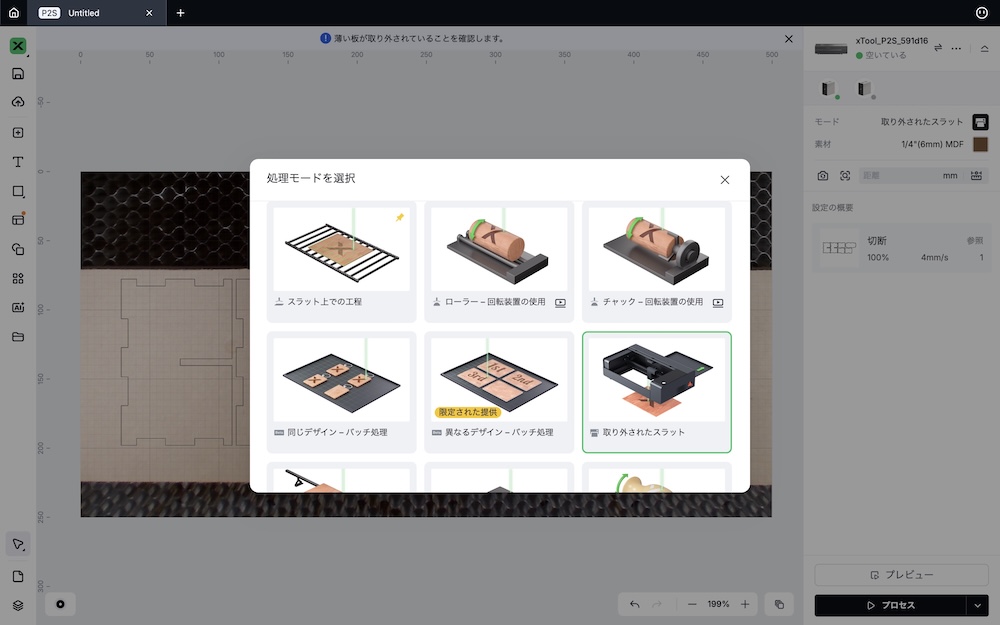Open the history clock icon at top-right

coord(981,11)
